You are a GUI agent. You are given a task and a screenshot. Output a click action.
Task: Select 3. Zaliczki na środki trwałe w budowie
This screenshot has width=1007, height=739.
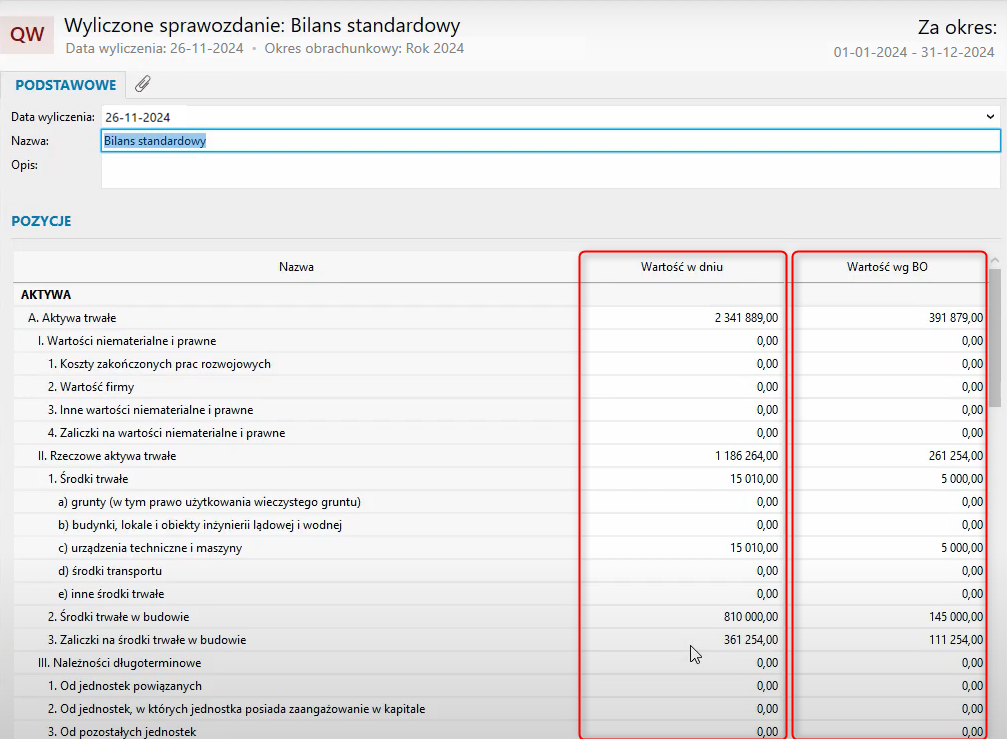pos(500,640)
